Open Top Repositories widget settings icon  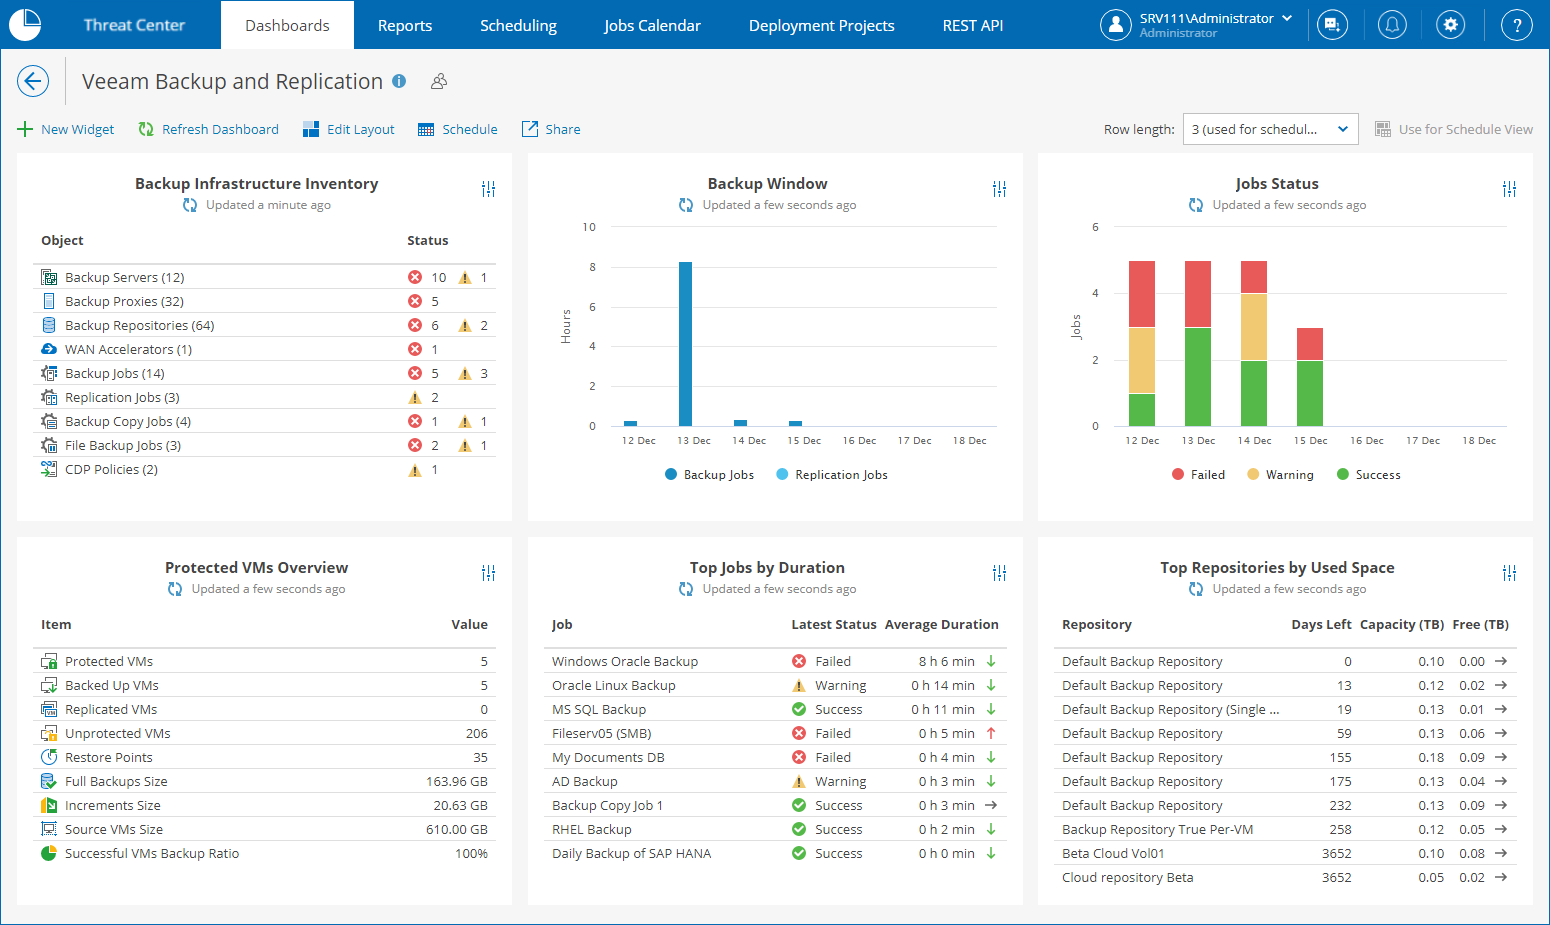coord(1509,573)
